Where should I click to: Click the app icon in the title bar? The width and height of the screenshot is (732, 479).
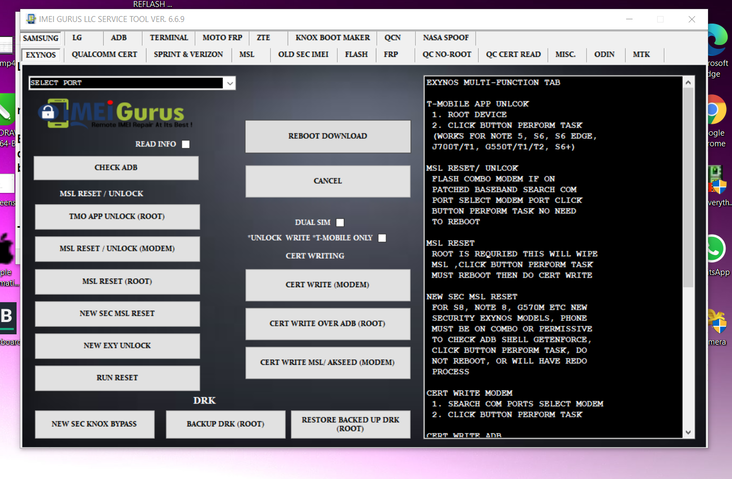pos(31,19)
